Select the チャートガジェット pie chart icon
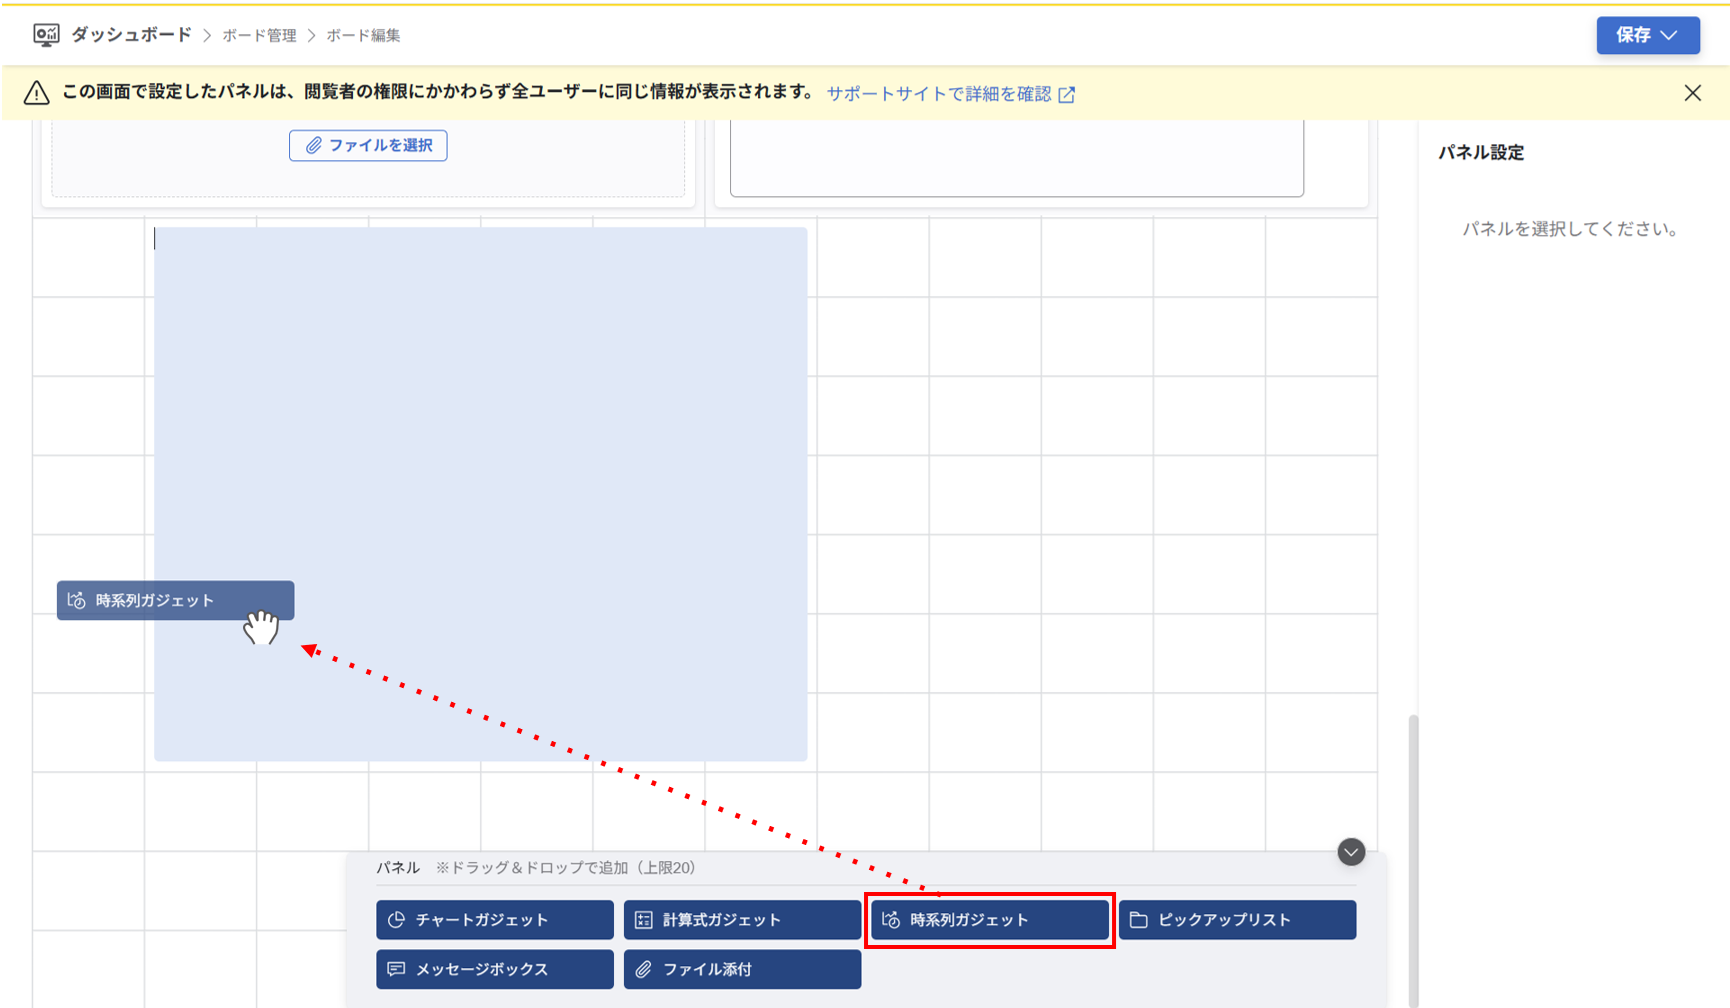Screen dimensions: 1730x1008 (x=397, y=920)
